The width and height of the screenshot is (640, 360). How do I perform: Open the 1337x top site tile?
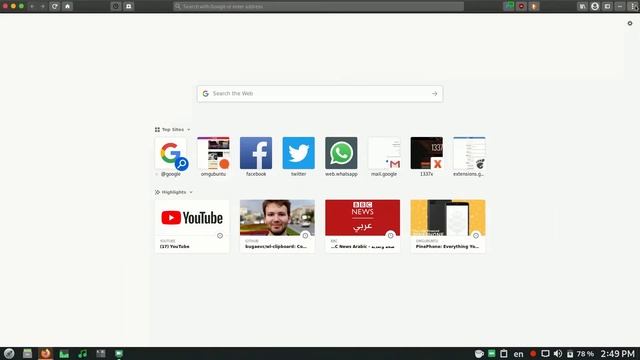tap(427, 157)
